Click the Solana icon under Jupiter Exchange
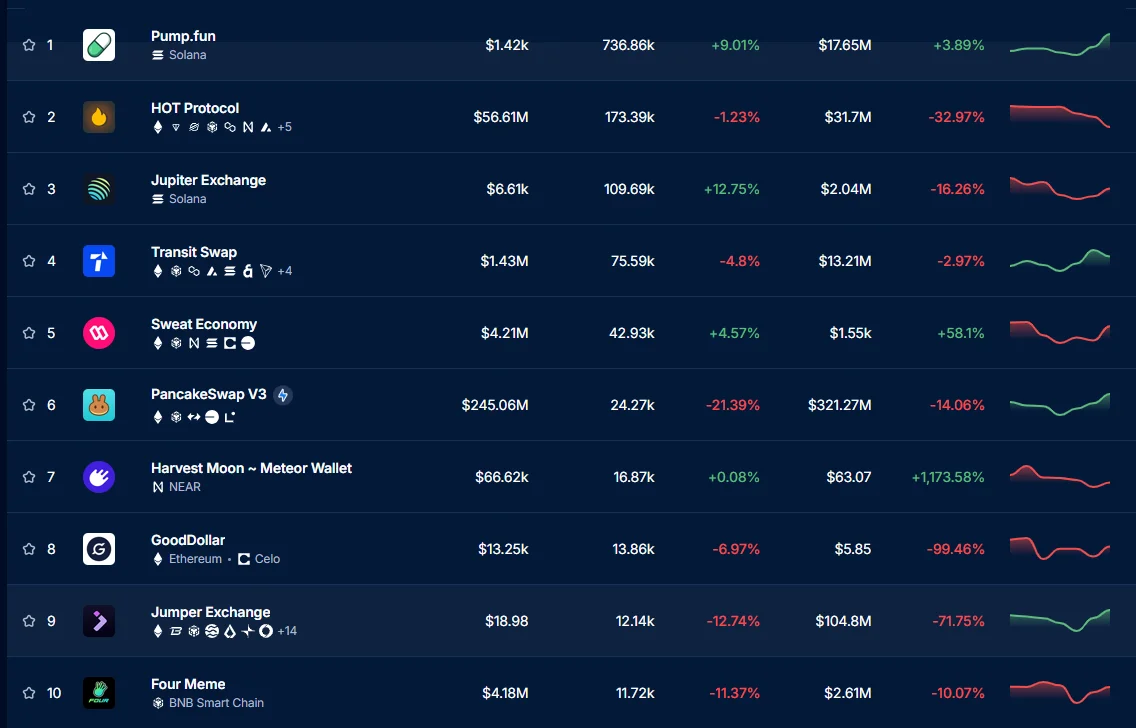This screenshot has width=1136, height=728. 156,199
